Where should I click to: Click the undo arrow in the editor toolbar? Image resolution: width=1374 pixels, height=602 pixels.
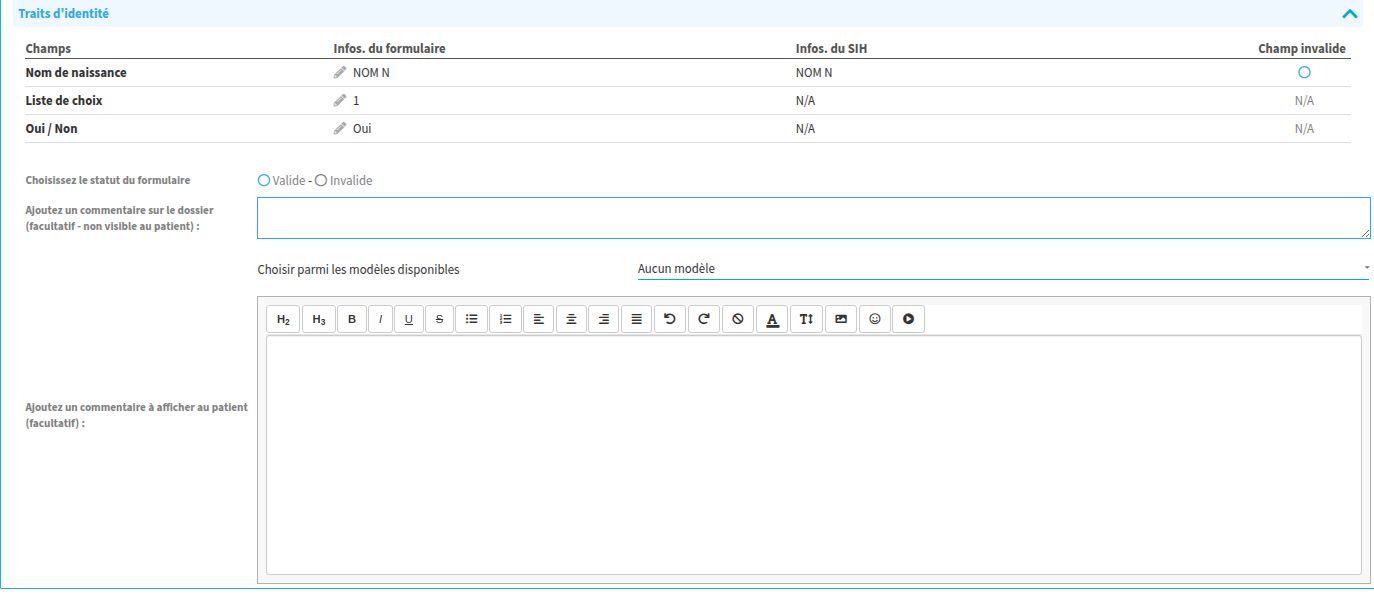coord(669,319)
